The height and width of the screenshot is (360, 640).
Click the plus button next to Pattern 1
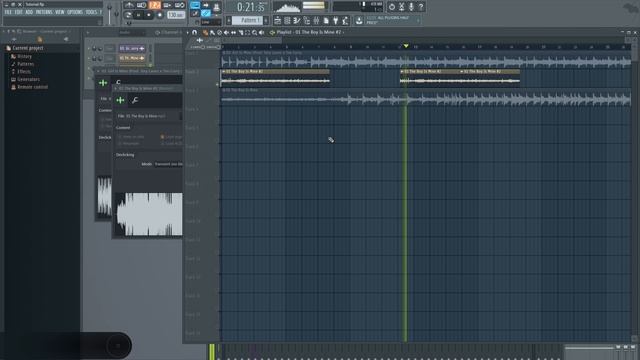click(266, 20)
